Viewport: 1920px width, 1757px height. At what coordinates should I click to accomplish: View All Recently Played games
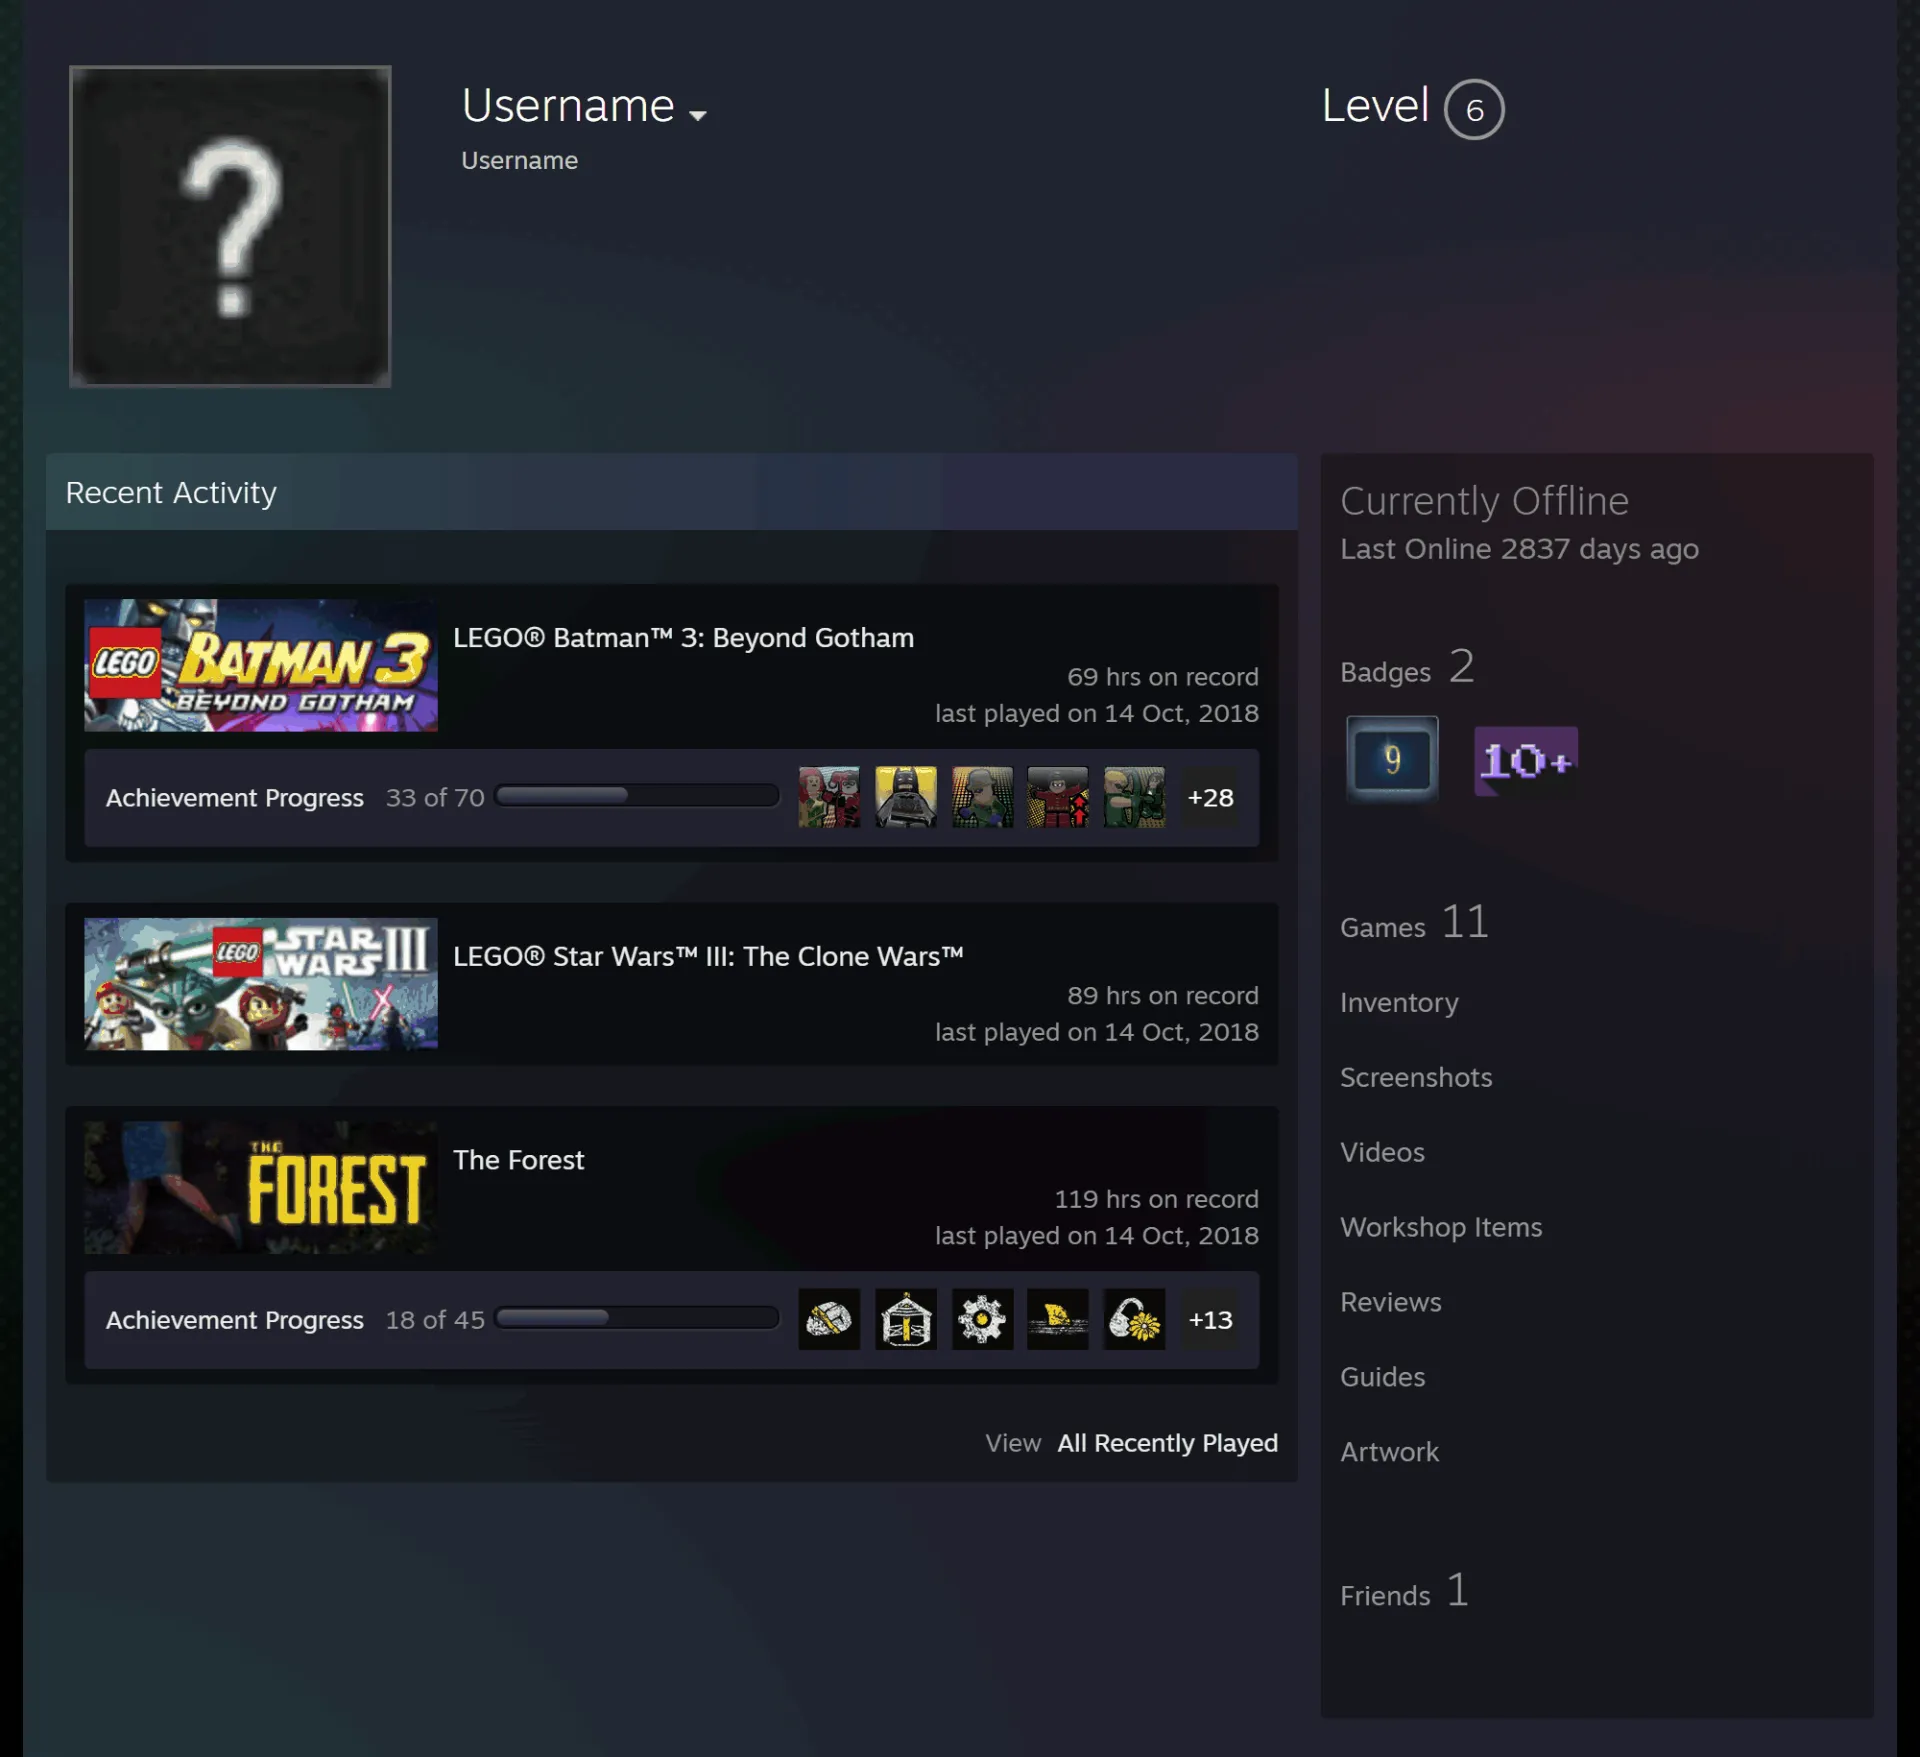1167,1443
